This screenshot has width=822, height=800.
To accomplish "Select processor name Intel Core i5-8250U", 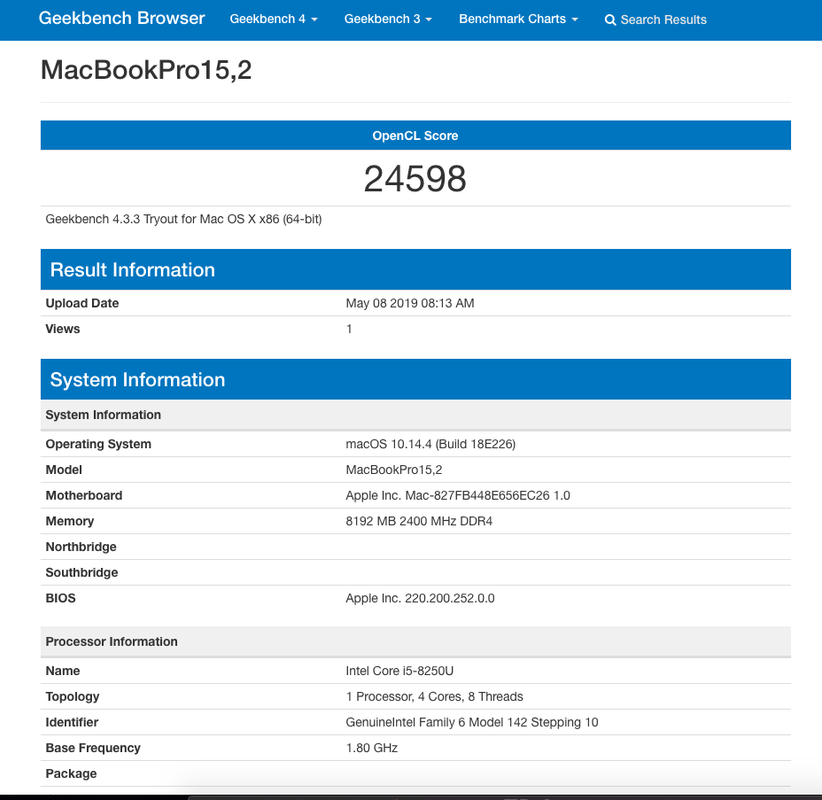I will [399, 671].
